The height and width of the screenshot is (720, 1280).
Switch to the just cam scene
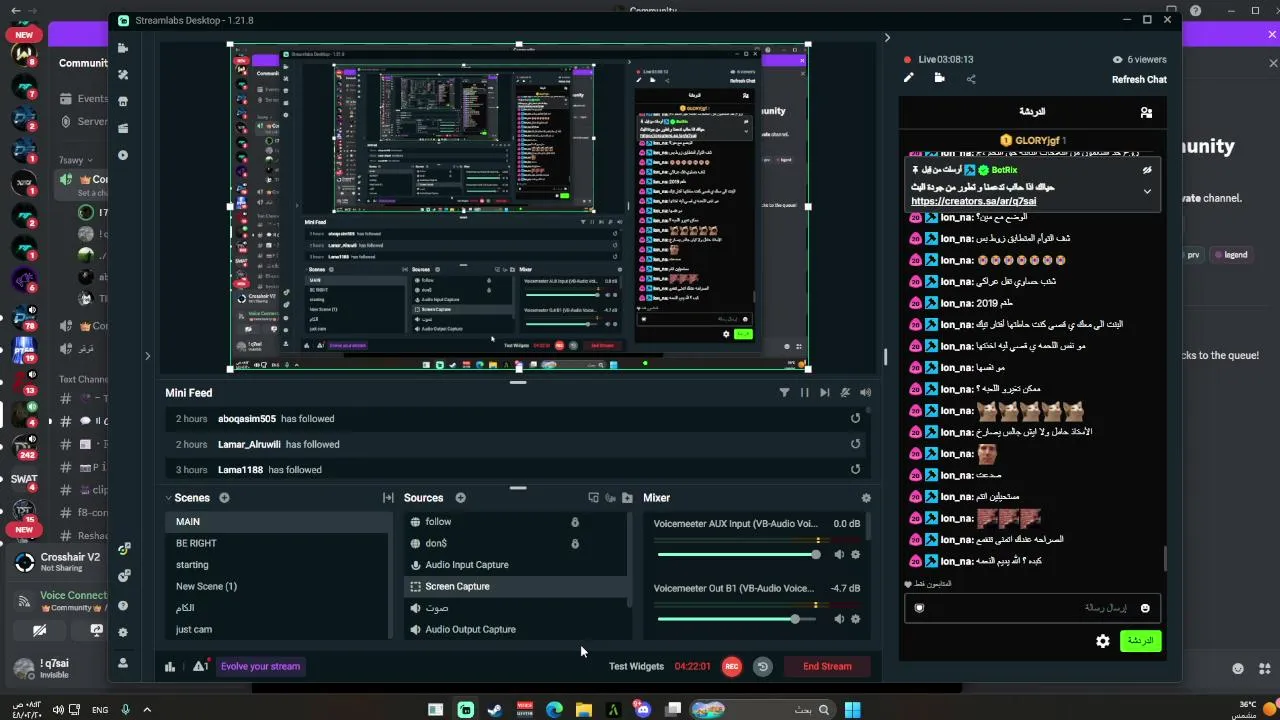[279, 629]
